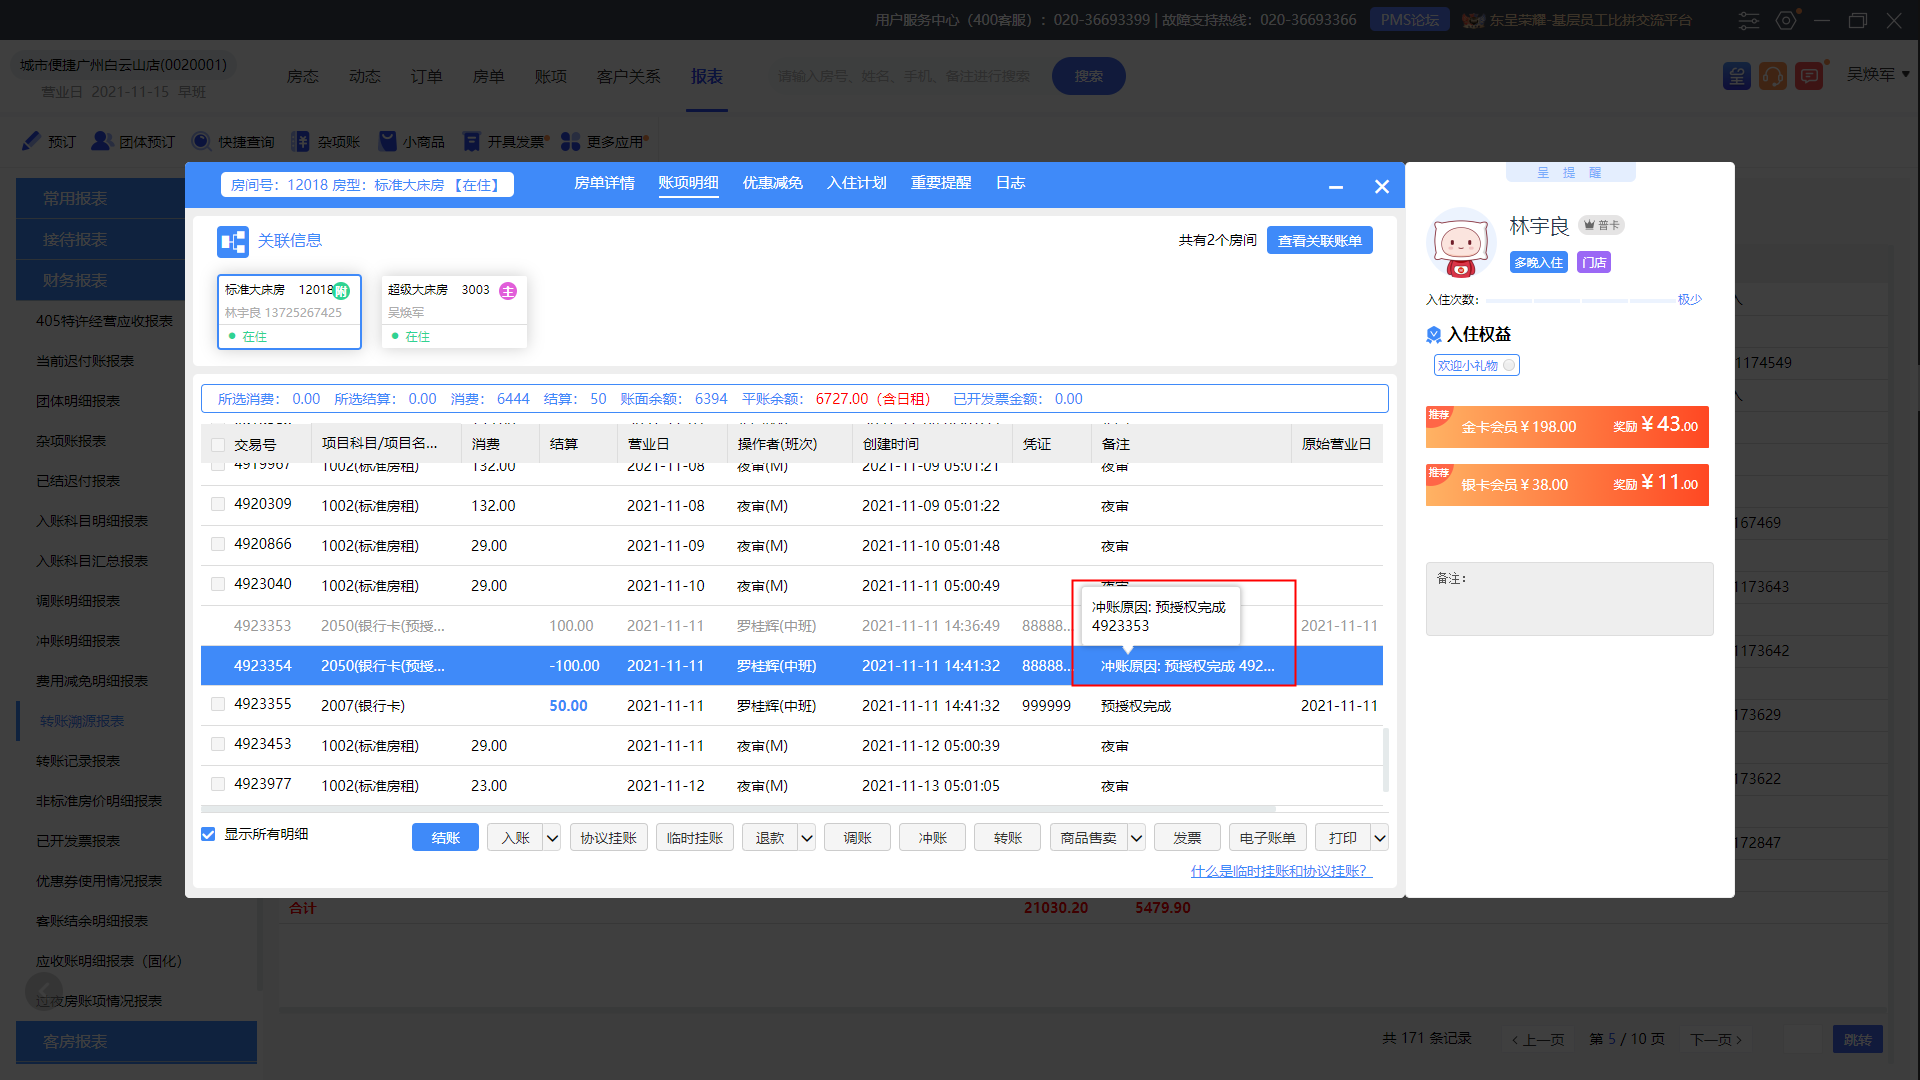Uncheck 显示所有明细 checkbox
This screenshot has width=1920, height=1080.
pos(208,834)
